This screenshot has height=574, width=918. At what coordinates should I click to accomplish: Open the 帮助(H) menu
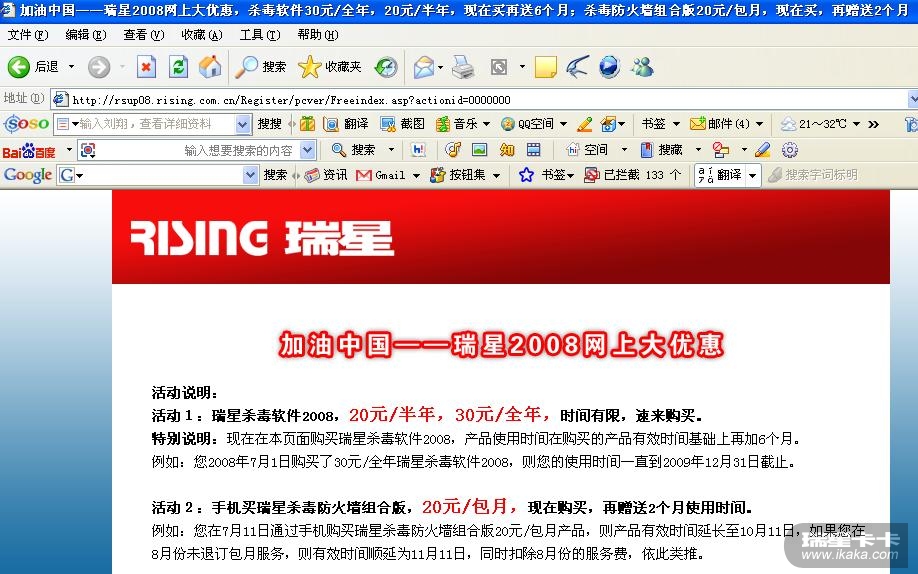tap(318, 35)
